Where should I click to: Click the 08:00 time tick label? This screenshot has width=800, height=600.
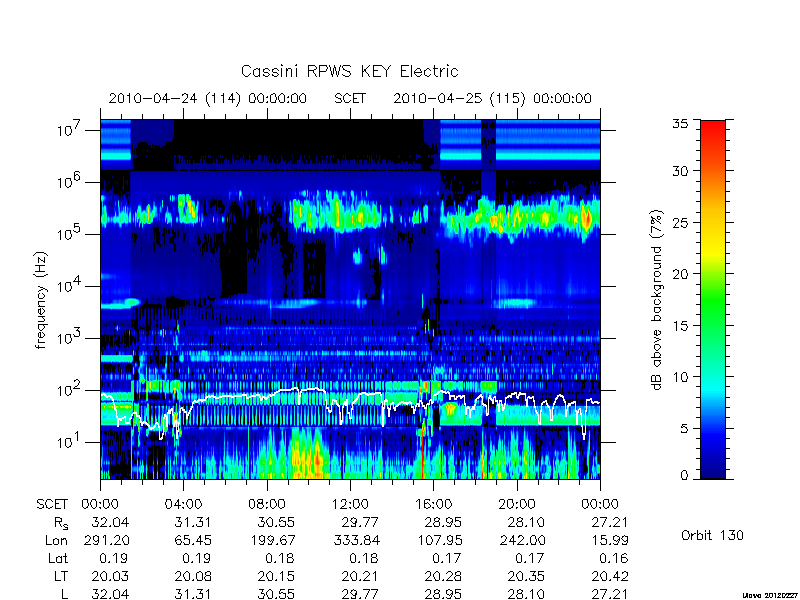coord(267,504)
